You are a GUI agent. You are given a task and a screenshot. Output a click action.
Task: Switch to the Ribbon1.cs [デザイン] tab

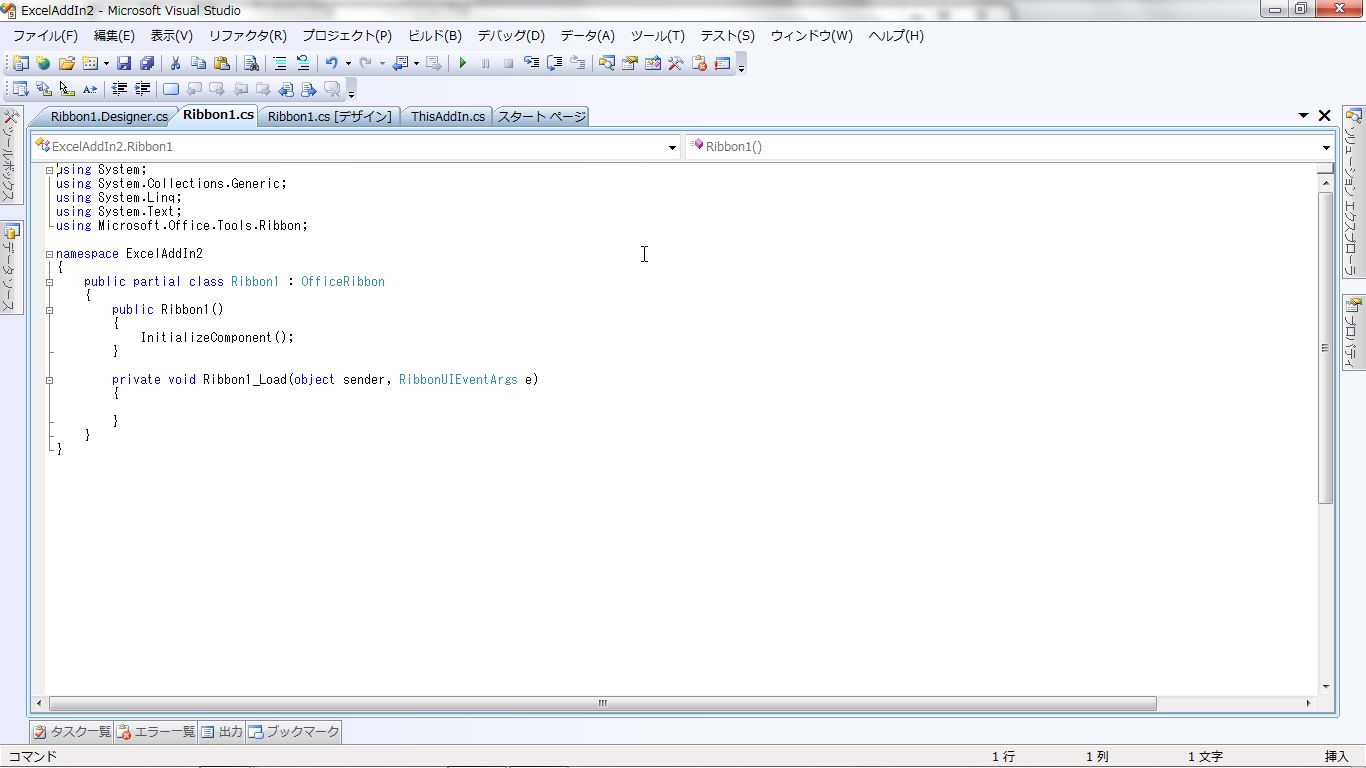tap(329, 116)
